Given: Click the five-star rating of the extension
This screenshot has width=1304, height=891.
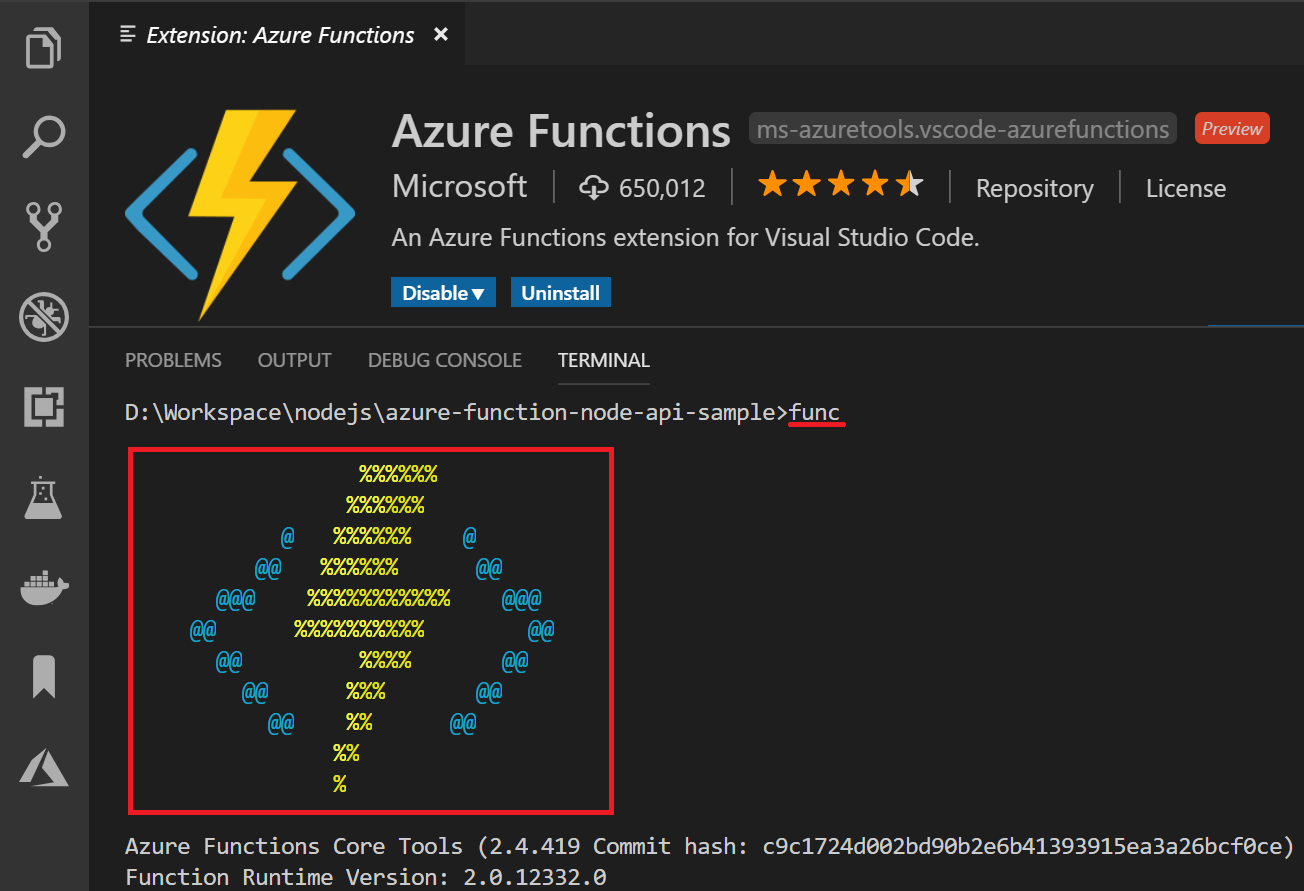Looking at the screenshot, I should click(x=840, y=185).
